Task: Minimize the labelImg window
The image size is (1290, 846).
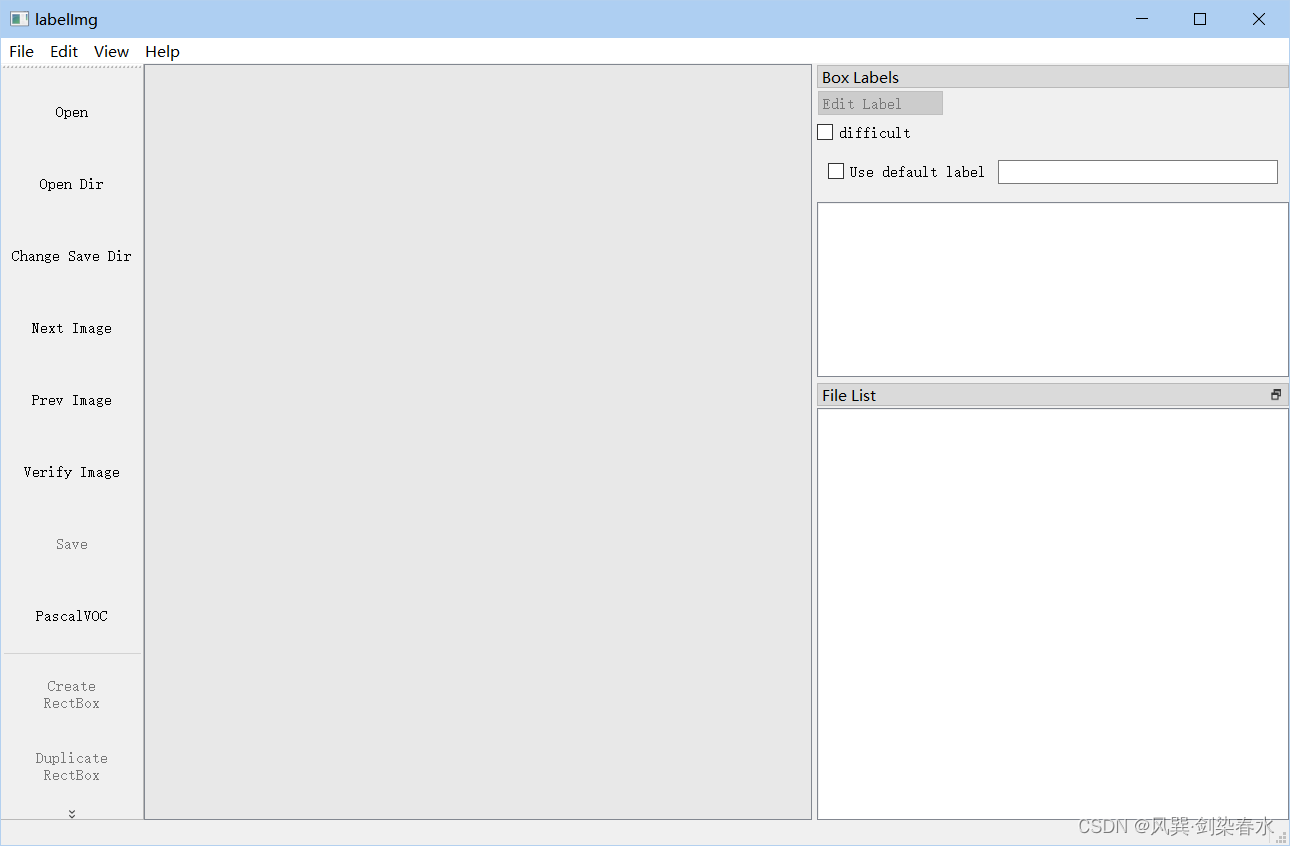Action: [1142, 19]
